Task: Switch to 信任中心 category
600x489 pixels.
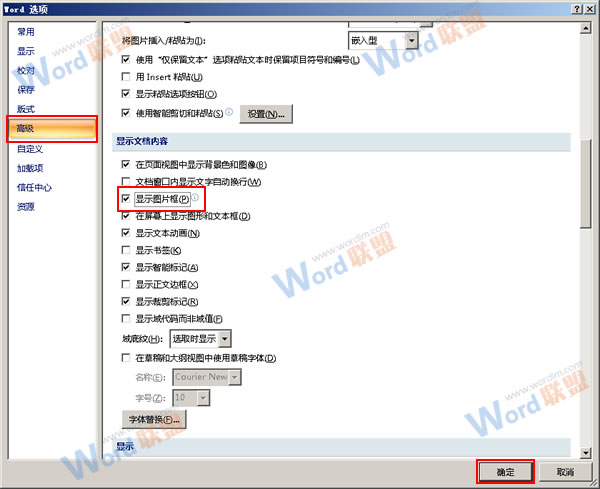Action: click(x=34, y=187)
